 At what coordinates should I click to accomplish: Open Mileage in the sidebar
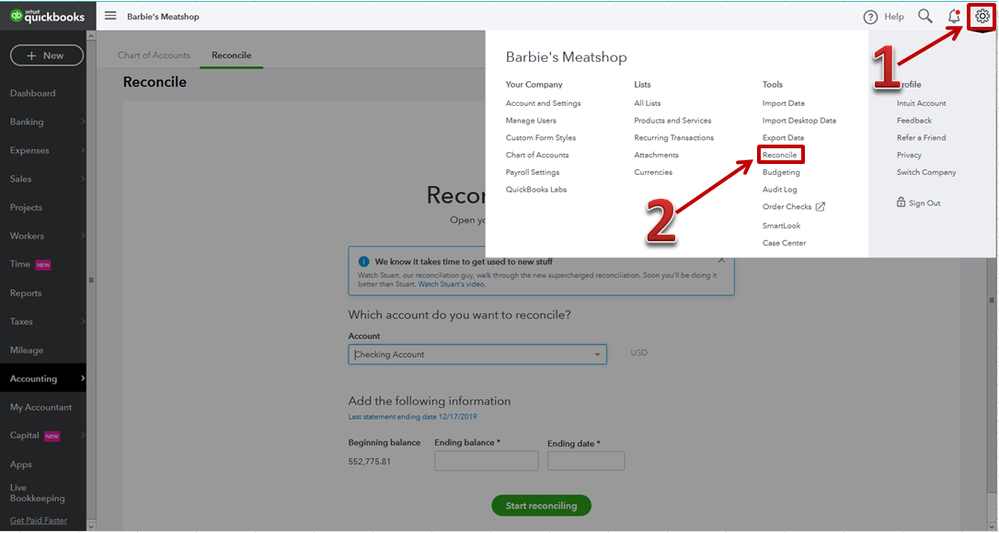[27, 350]
